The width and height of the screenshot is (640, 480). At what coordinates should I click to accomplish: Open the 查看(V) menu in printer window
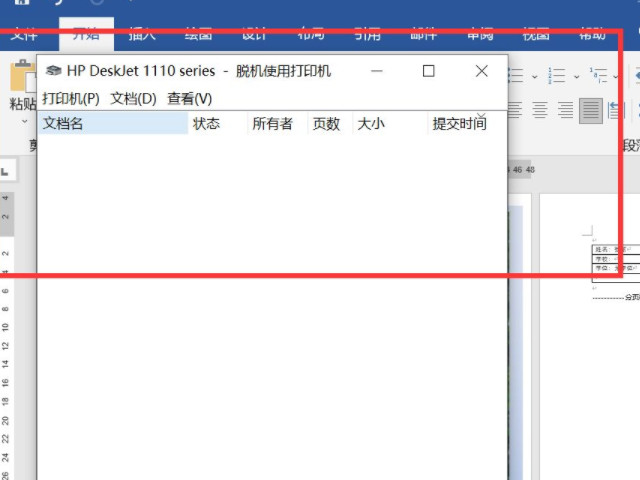point(189,99)
